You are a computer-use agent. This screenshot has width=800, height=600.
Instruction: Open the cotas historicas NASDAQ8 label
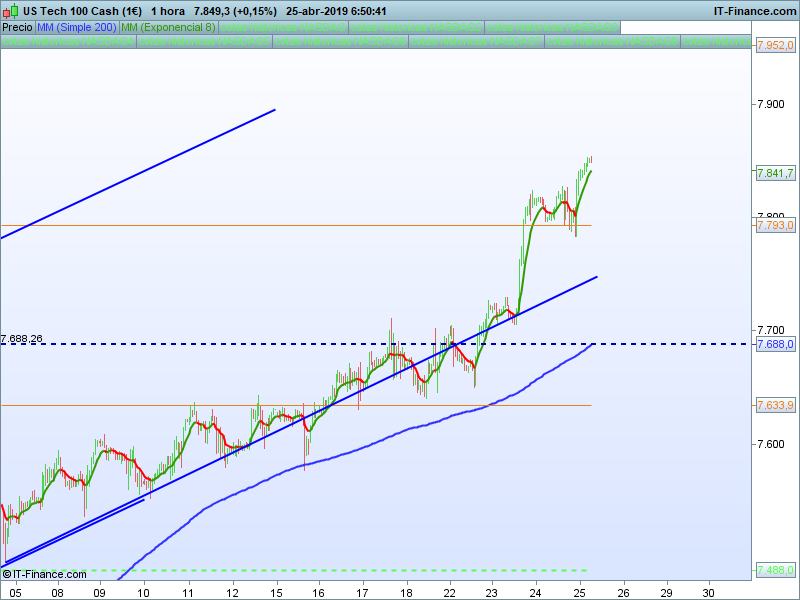[x=612, y=41]
